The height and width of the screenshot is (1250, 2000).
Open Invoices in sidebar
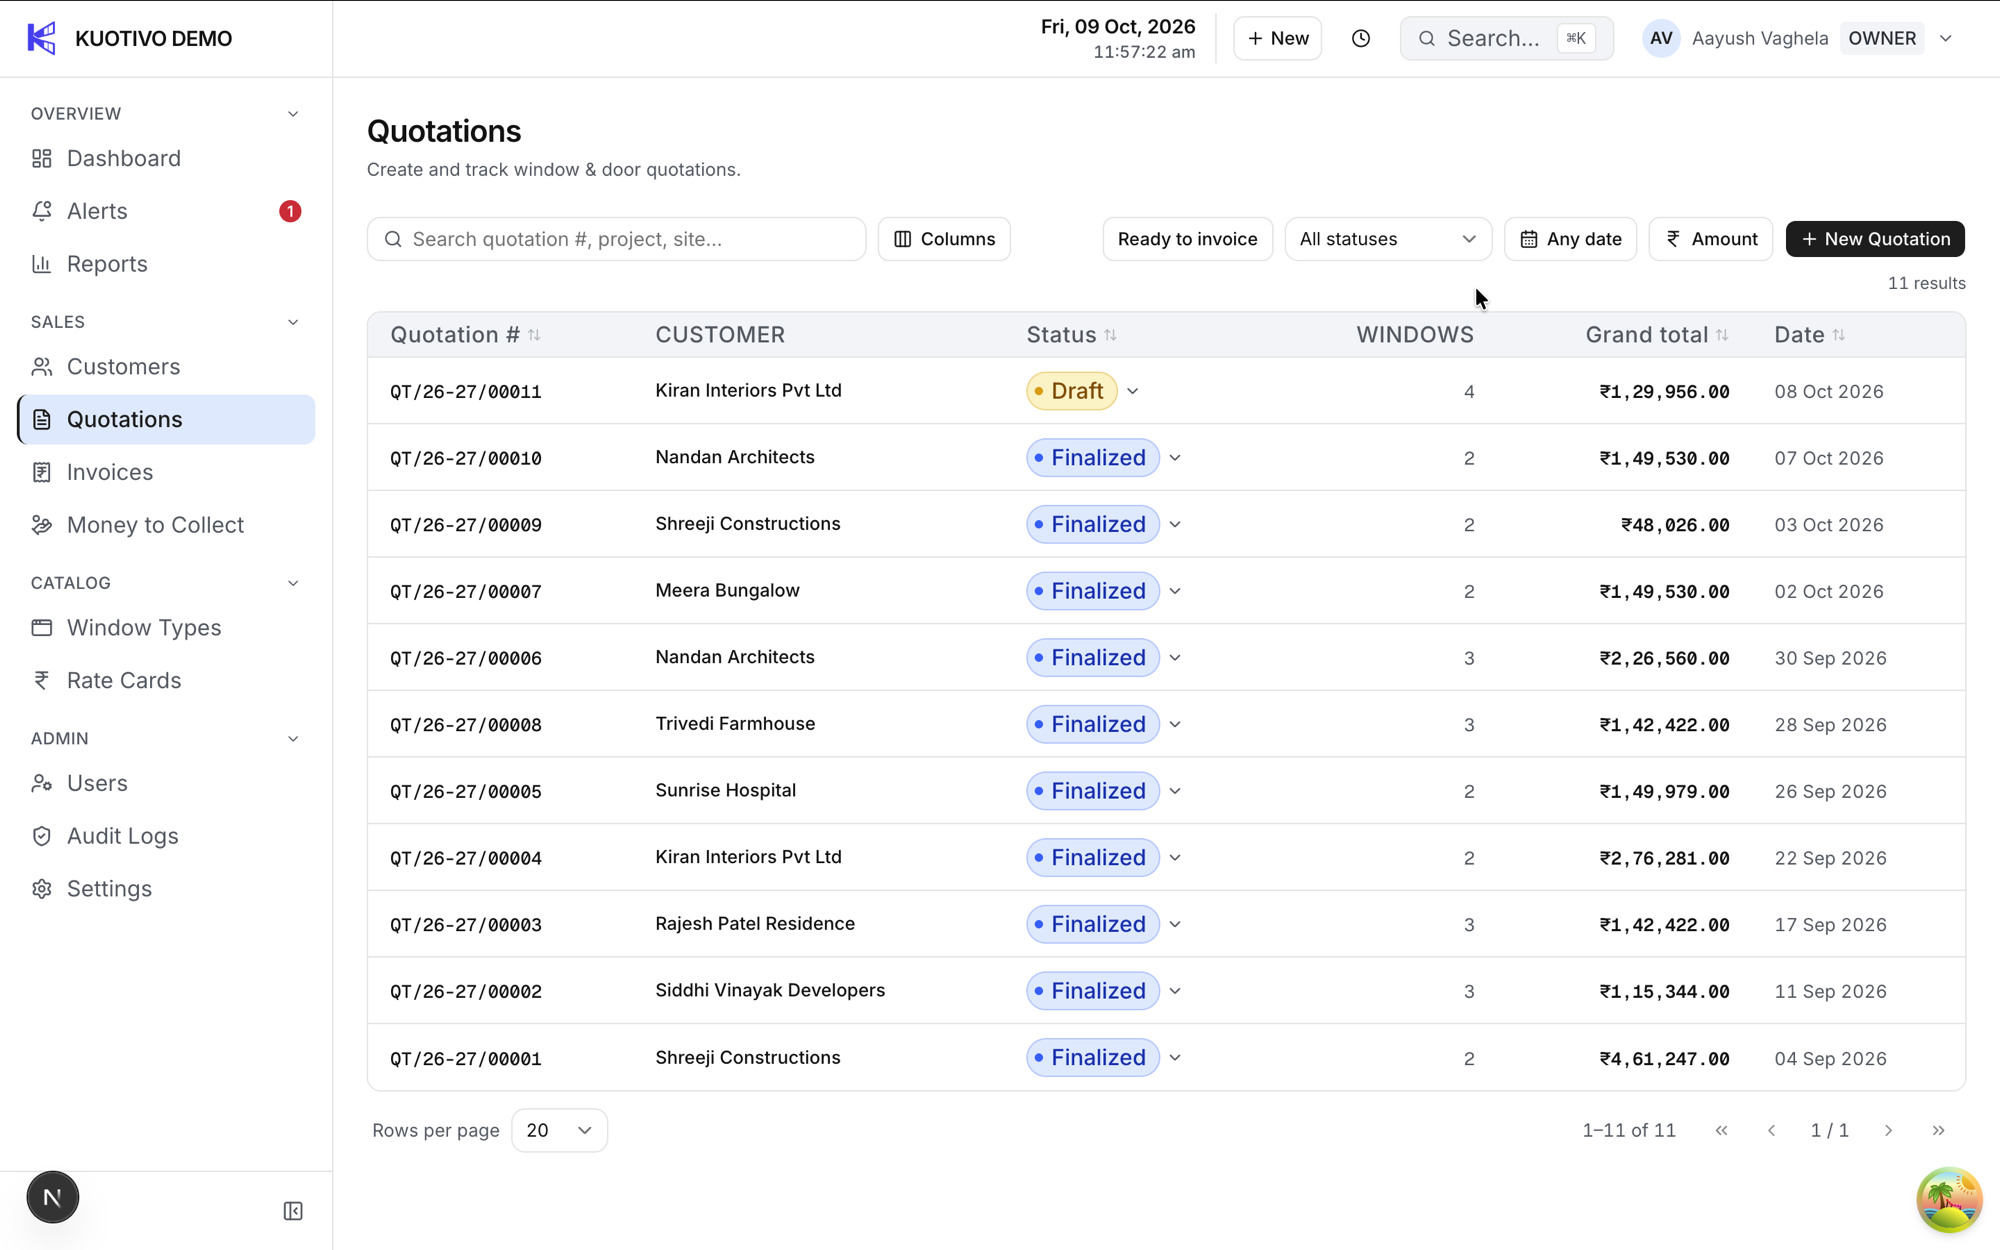[166, 472]
